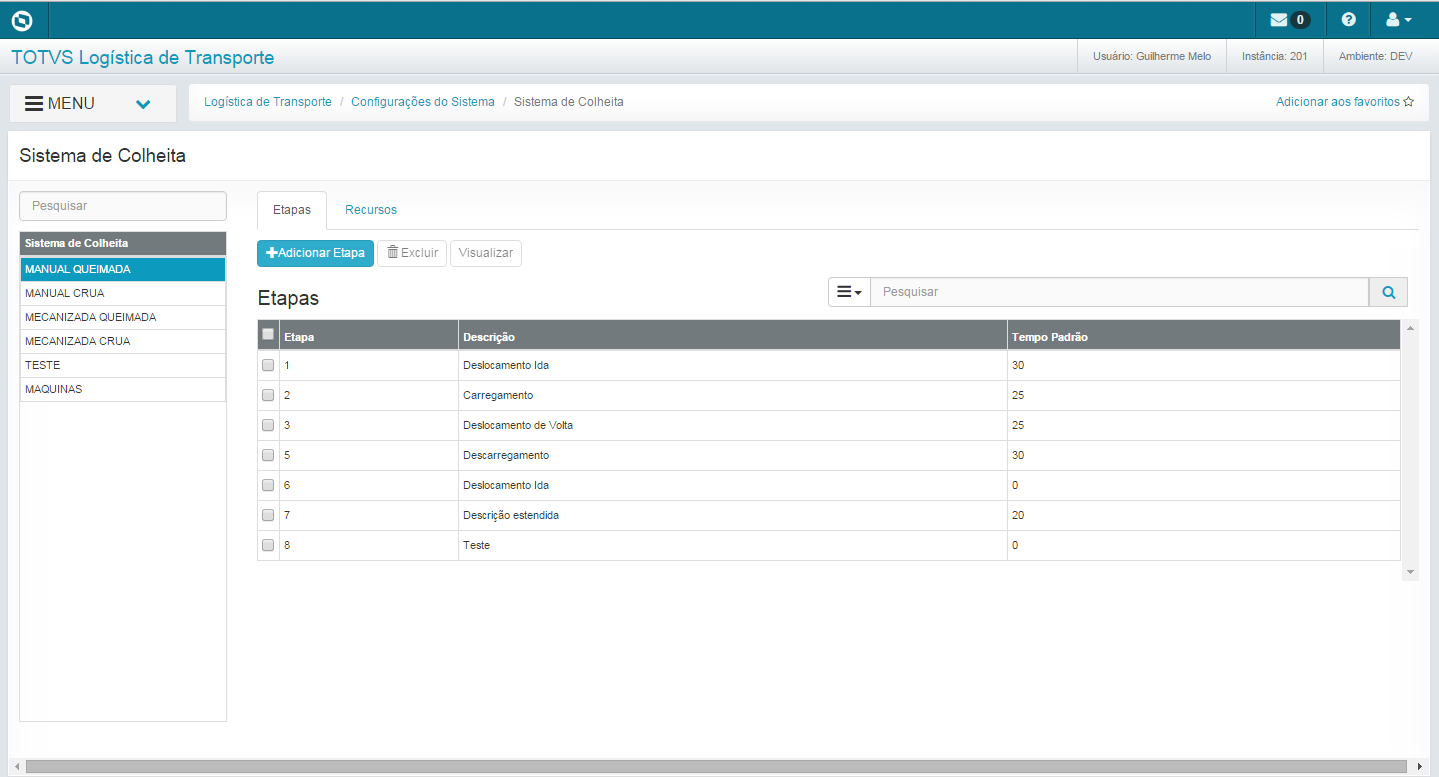The width and height of the screenshot is (1439, 777).
Task: Click Descarregamento description cell
Action: [733, 455]
